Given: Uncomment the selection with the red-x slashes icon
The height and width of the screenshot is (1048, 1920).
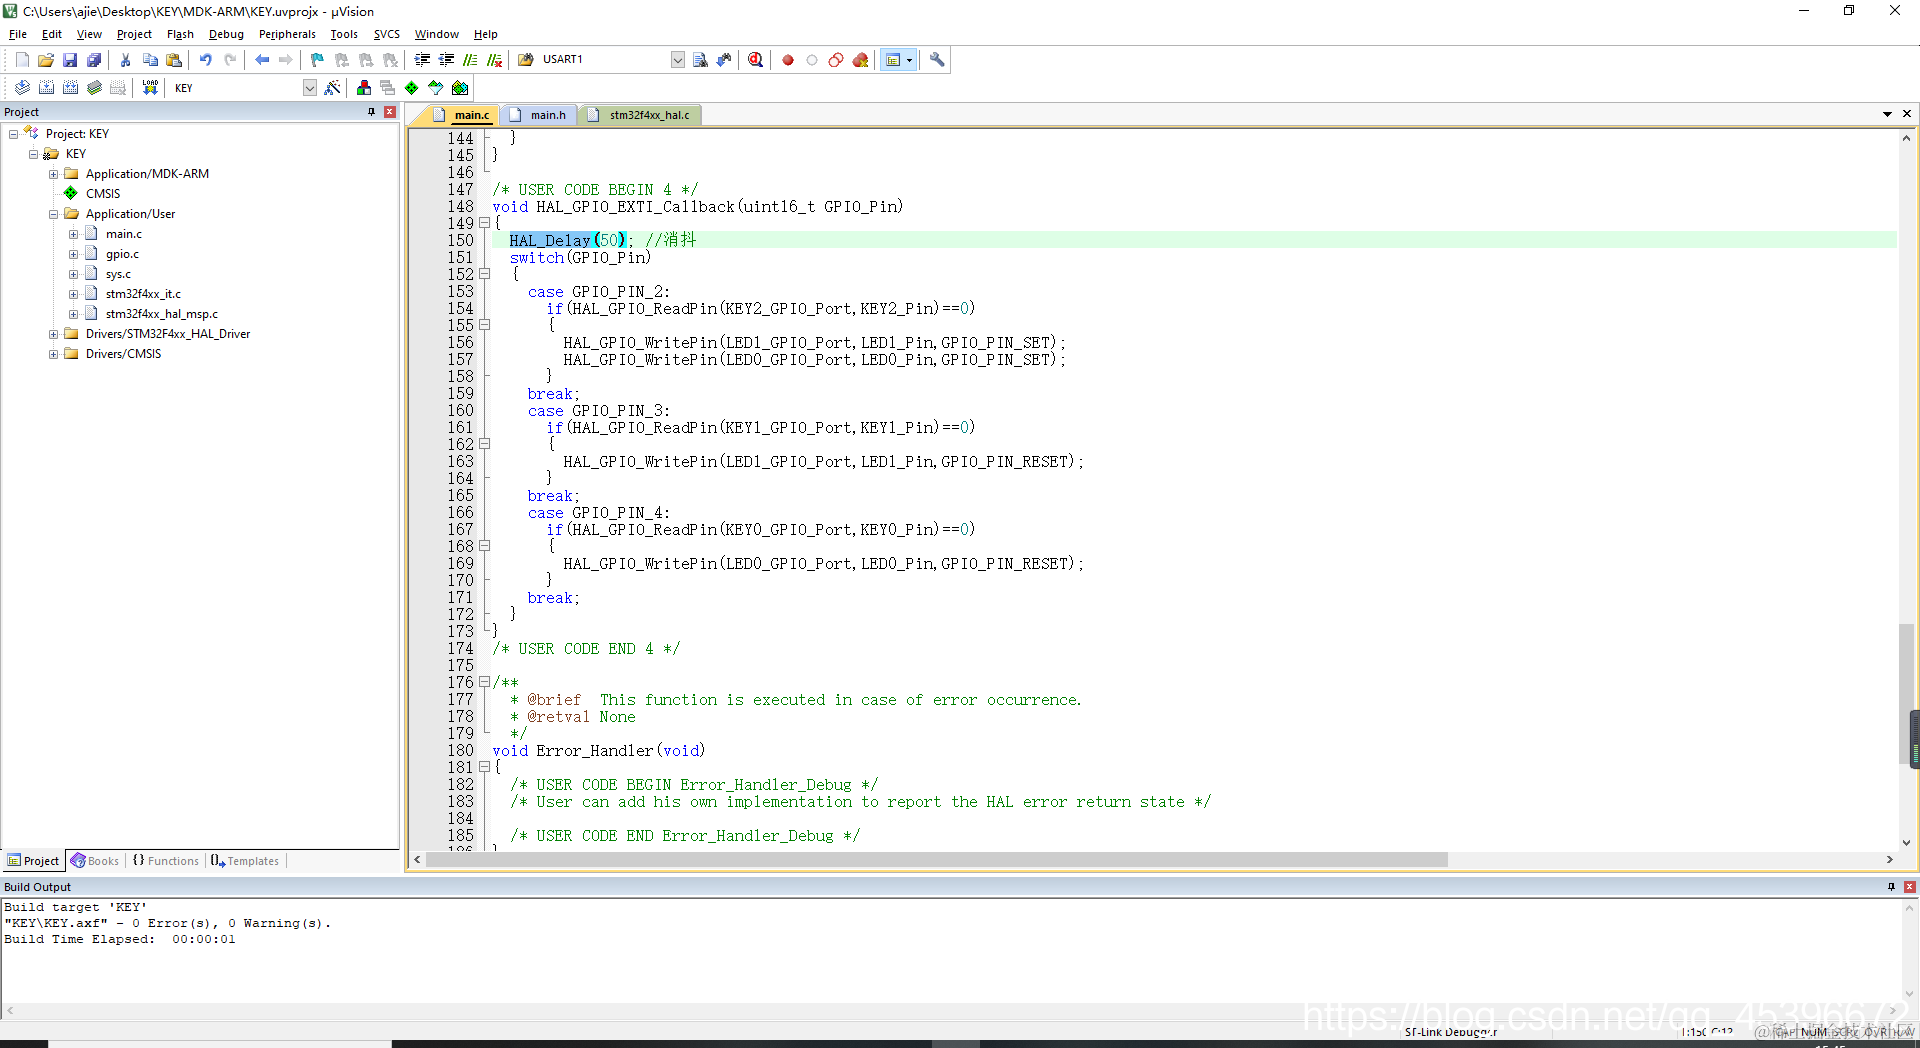Looking at the screenshot, I should [x=494, y=60].
